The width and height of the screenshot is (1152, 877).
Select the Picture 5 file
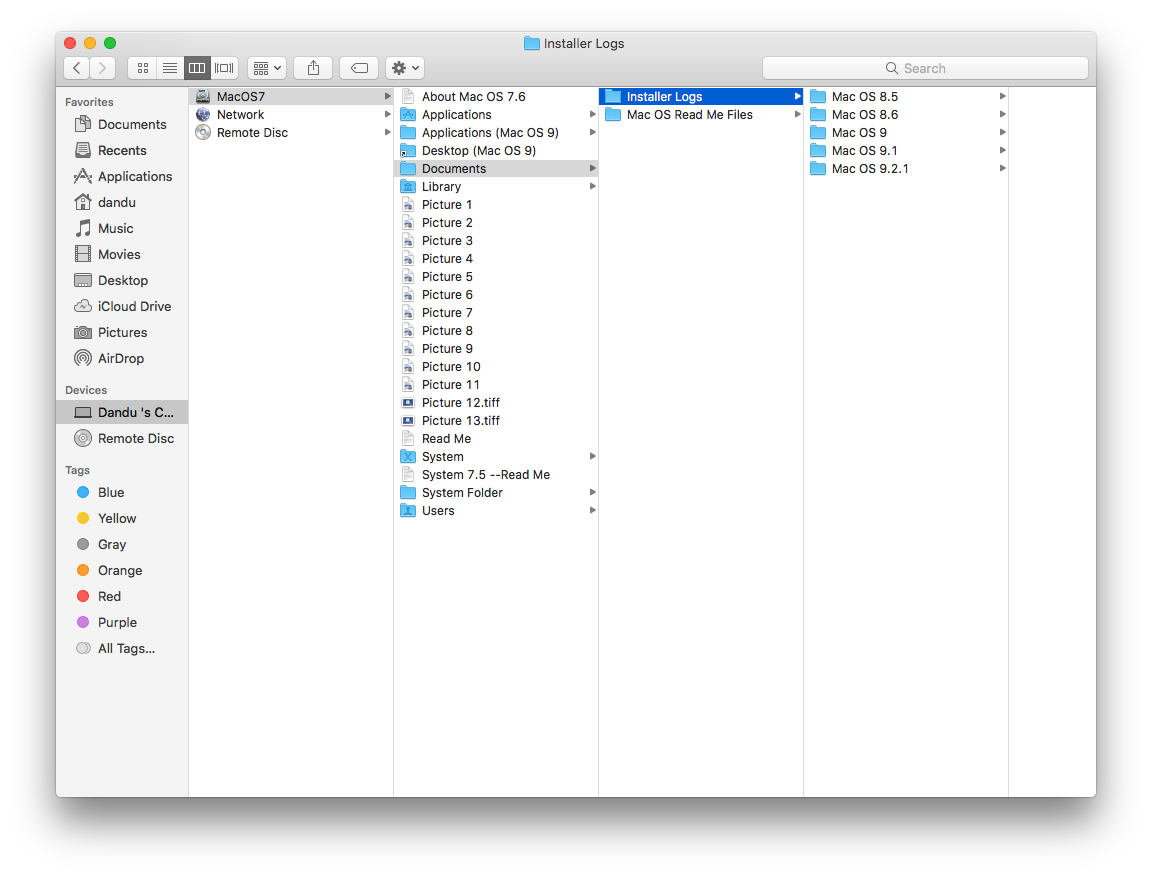click(x=496, y=276)
